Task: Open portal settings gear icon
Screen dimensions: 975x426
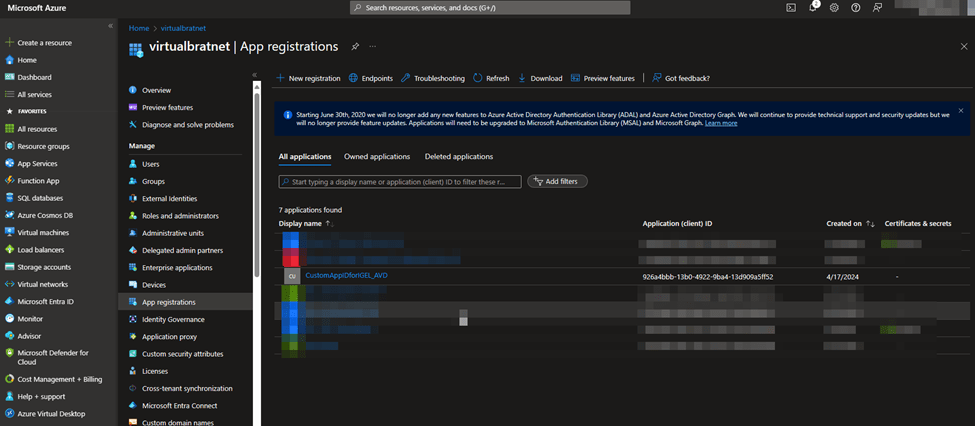Action: tap(834, 7)
